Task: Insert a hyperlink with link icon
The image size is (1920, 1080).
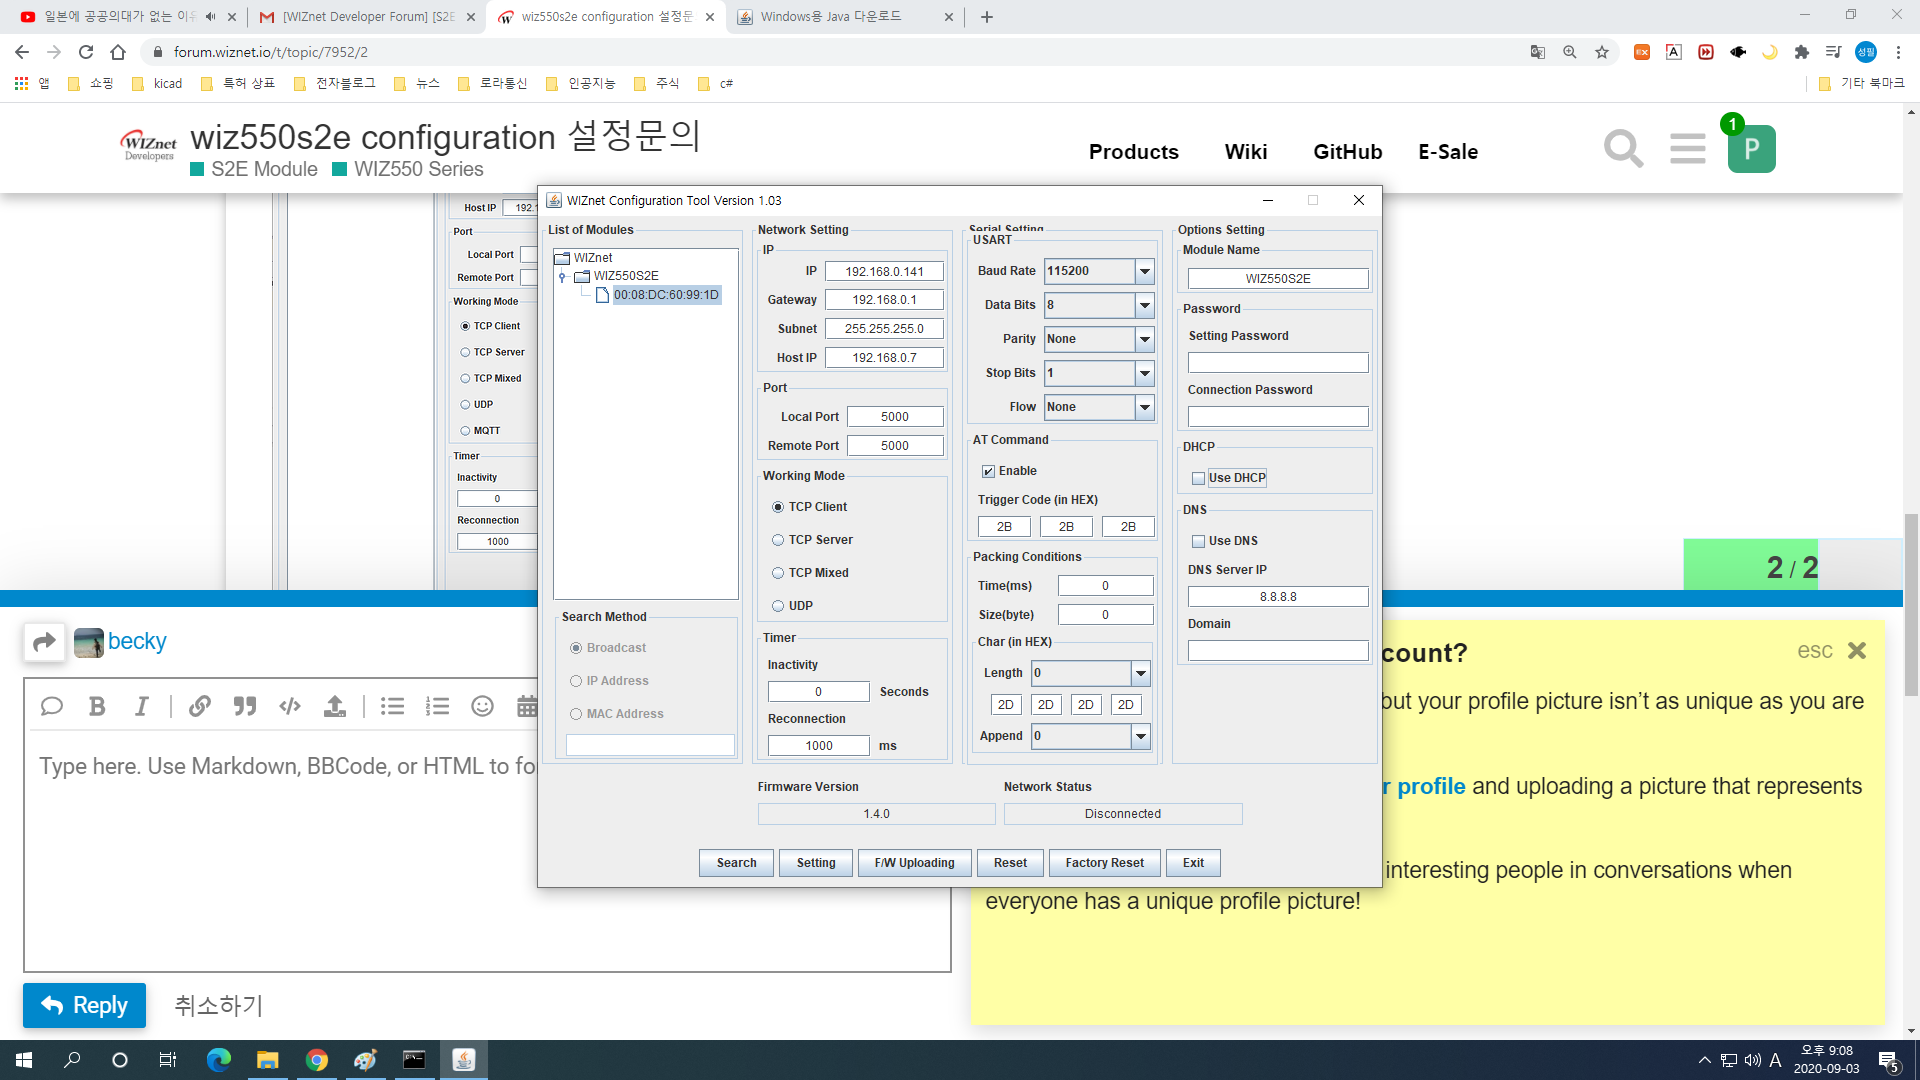Action: 200,707
